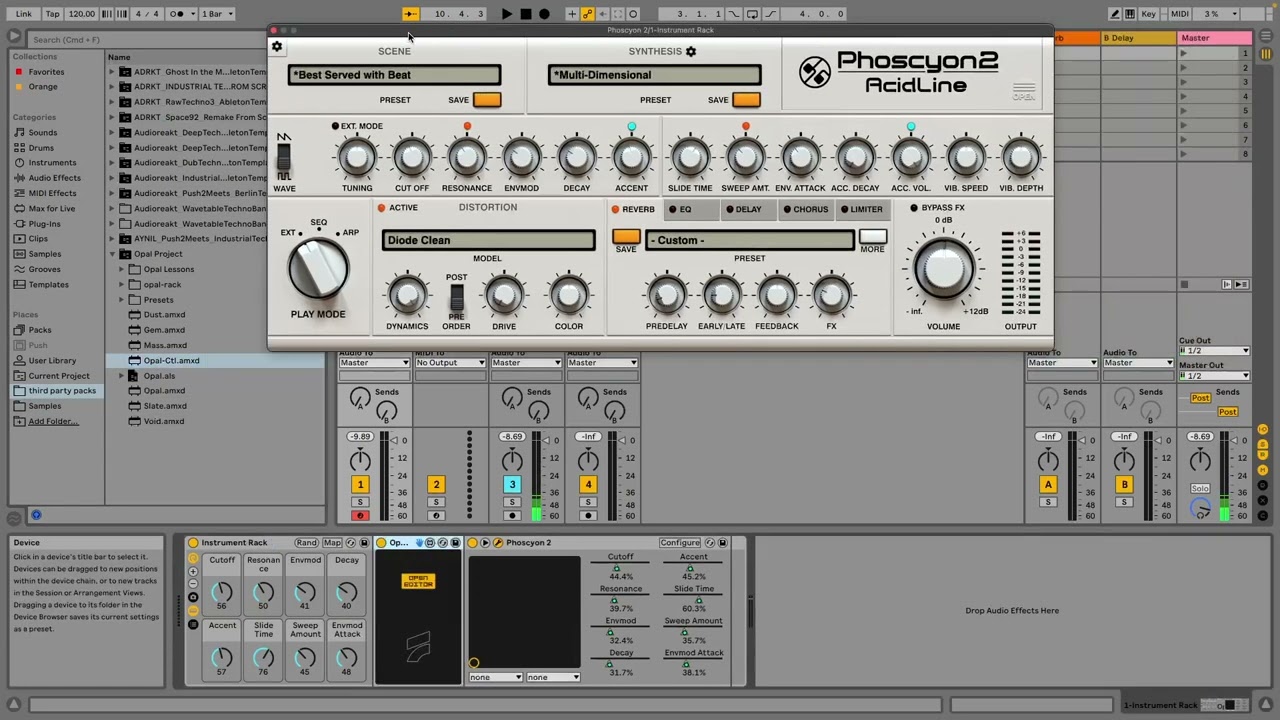The width and height of the screenshot is (1280, 720).
Task: Open the Cue Out 1/2 dropdown
Action: tap(1214, 351)
